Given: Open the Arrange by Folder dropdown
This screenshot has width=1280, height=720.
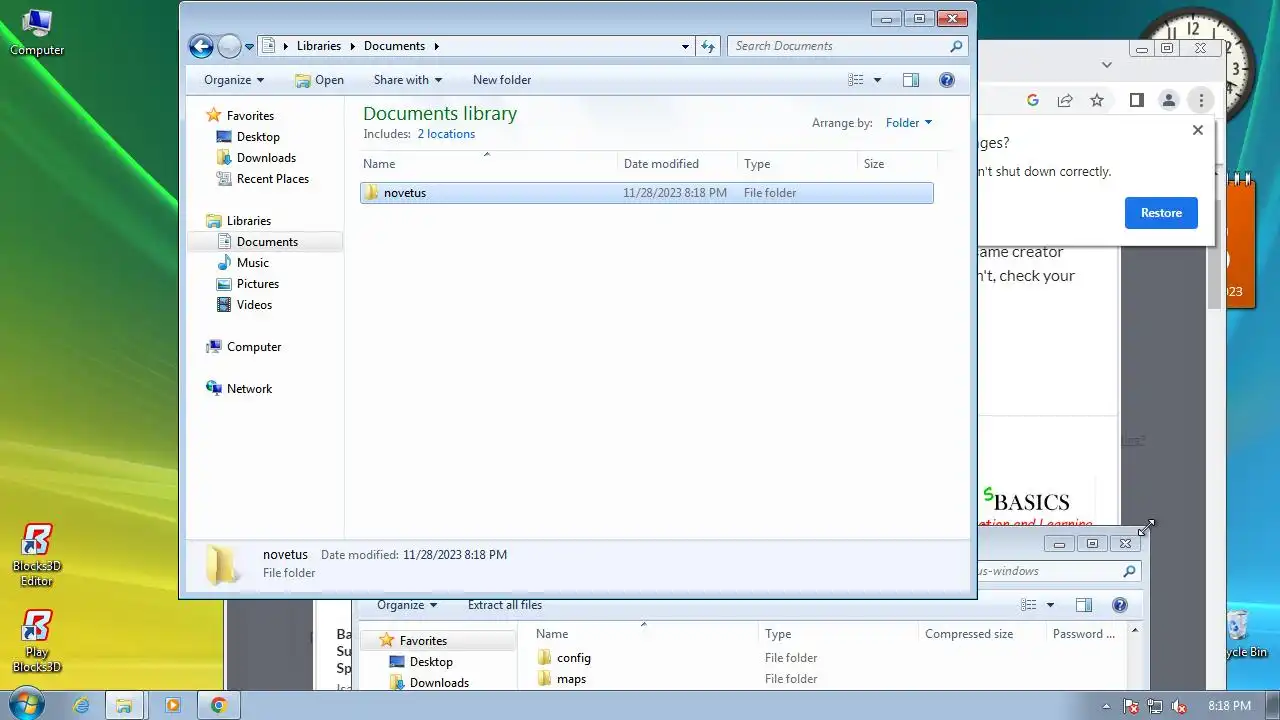Looking at the screenshot, I should click(x=908, y=123).
